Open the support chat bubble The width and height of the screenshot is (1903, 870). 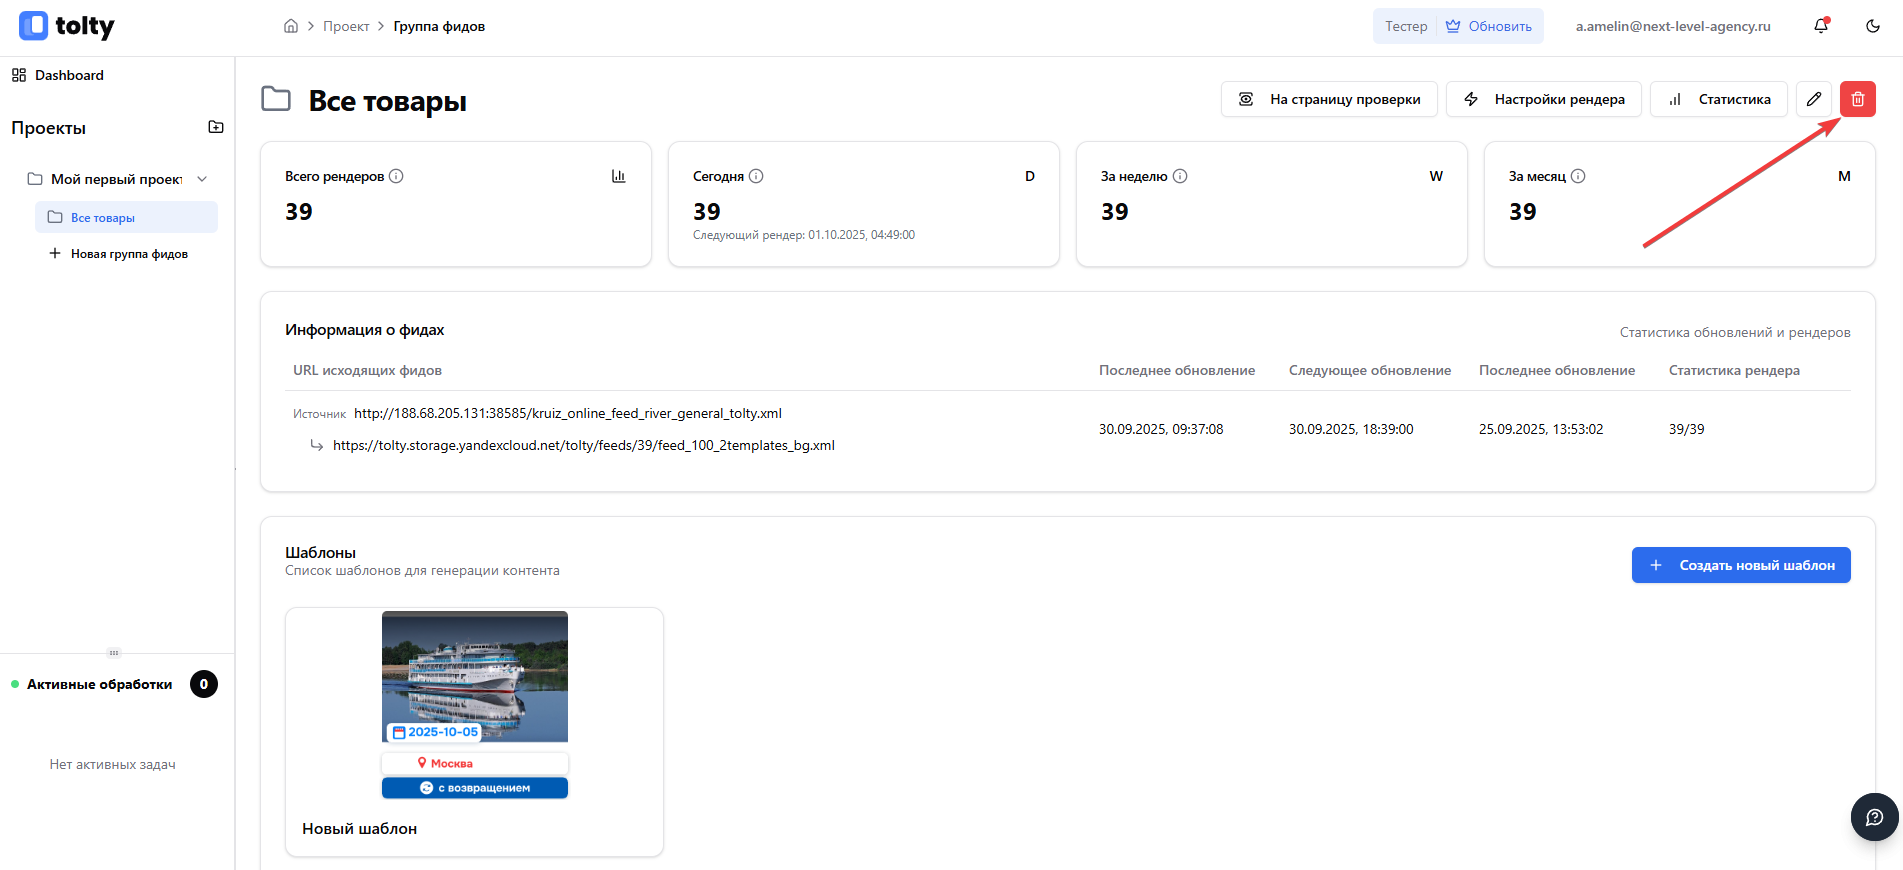[x=1874, y=817]
